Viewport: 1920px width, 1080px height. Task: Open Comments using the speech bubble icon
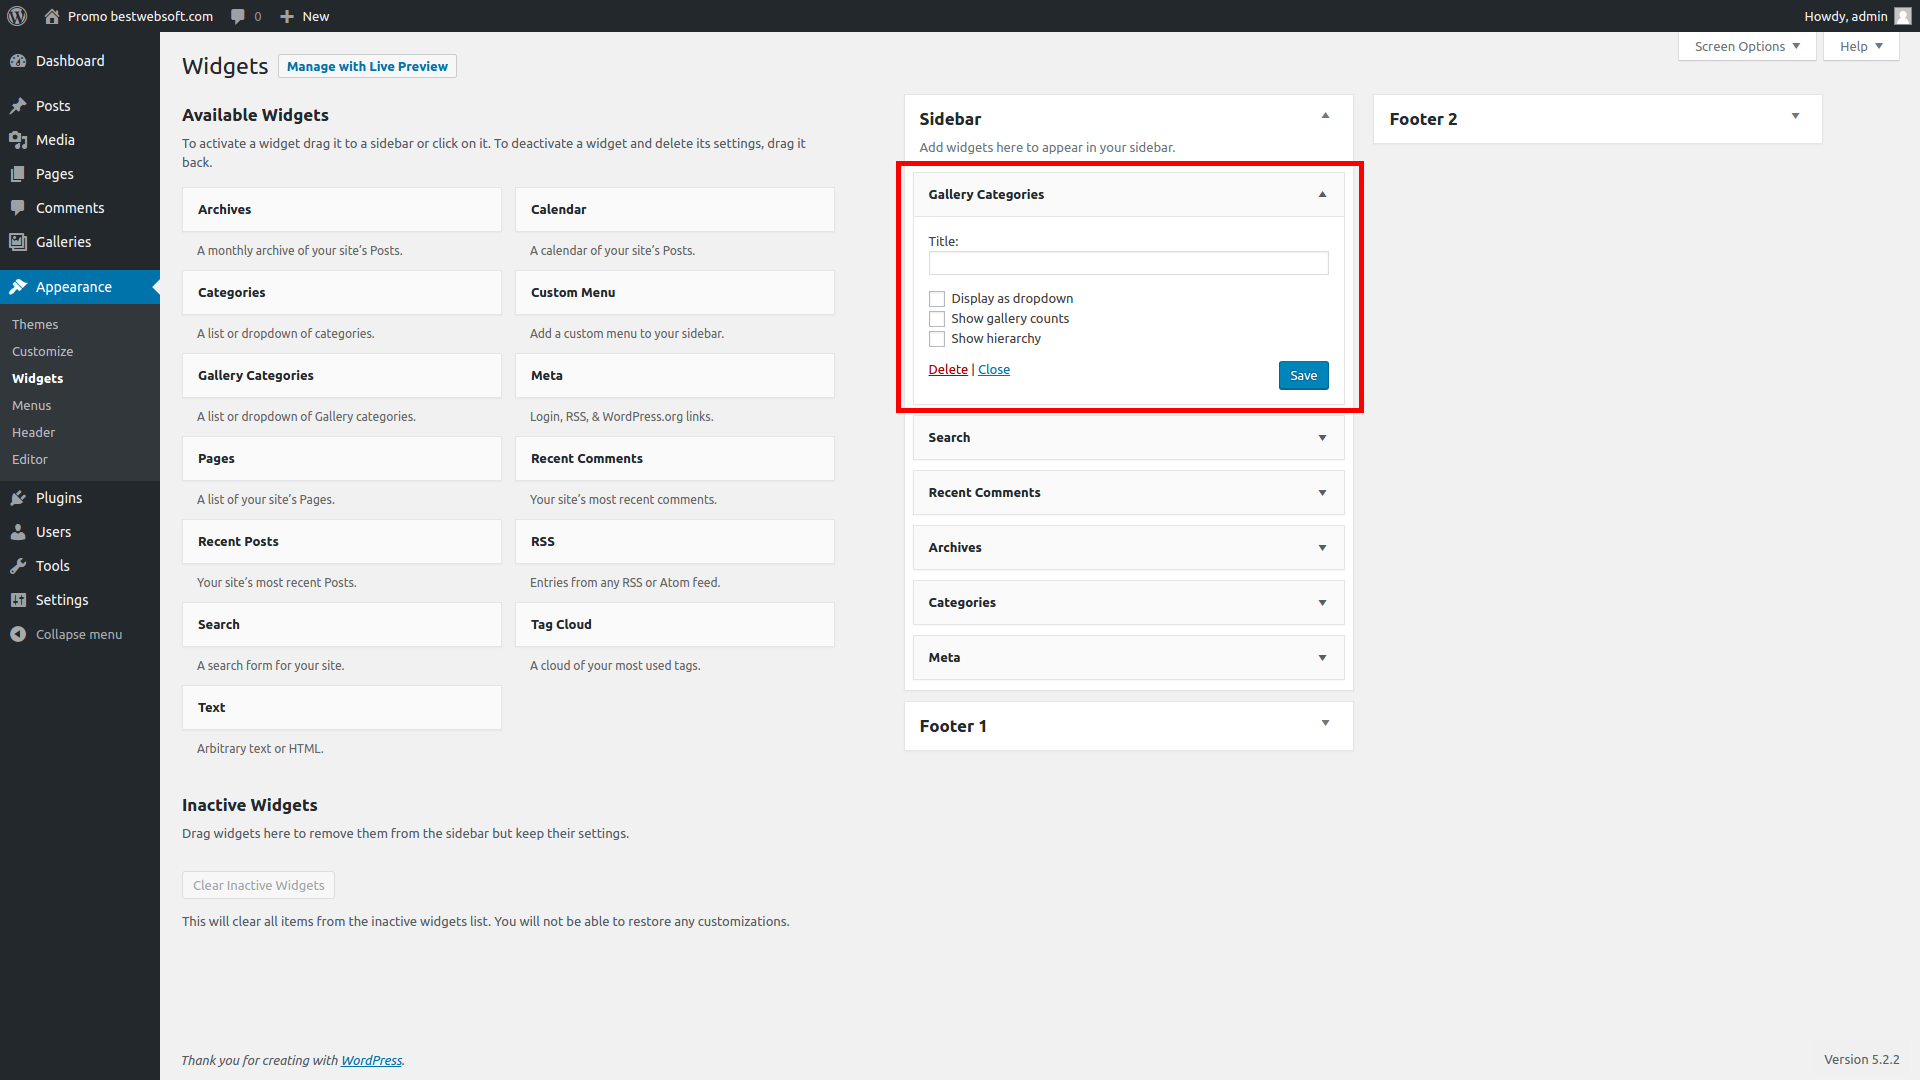(18, 208)
